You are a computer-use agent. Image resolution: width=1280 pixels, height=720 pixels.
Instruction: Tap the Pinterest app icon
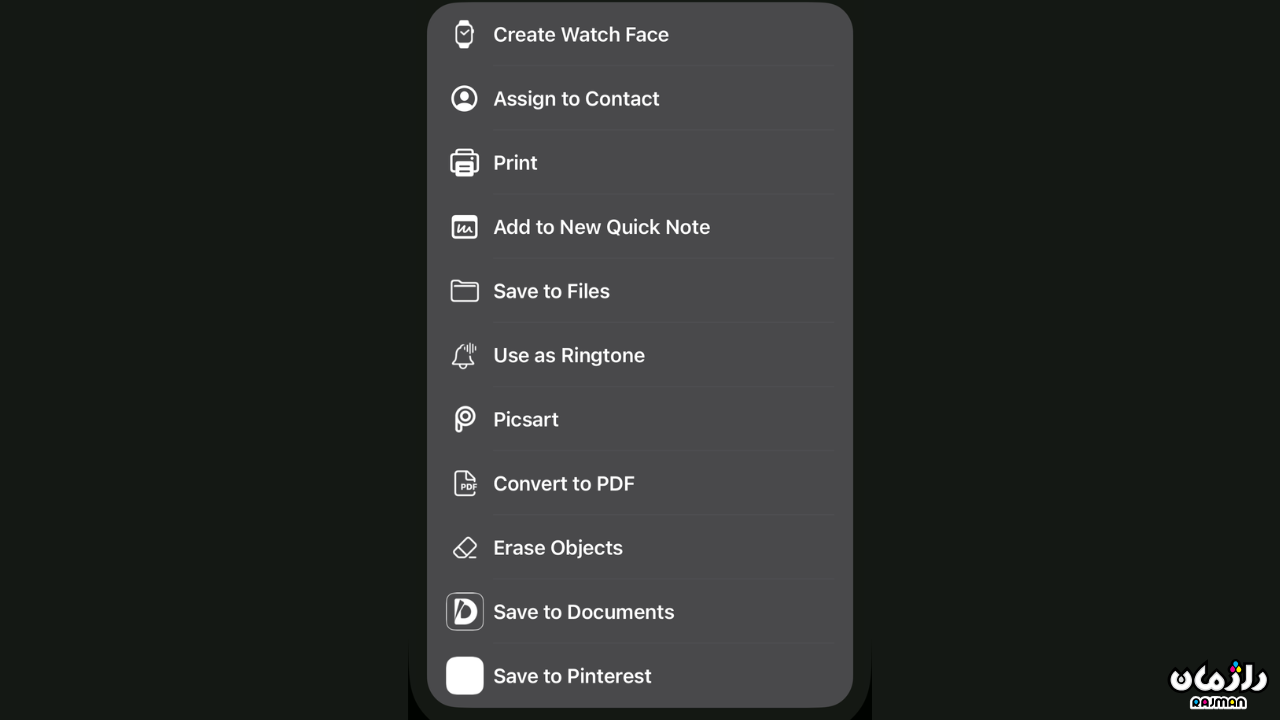pyautogui.click(x=464, y=676)
